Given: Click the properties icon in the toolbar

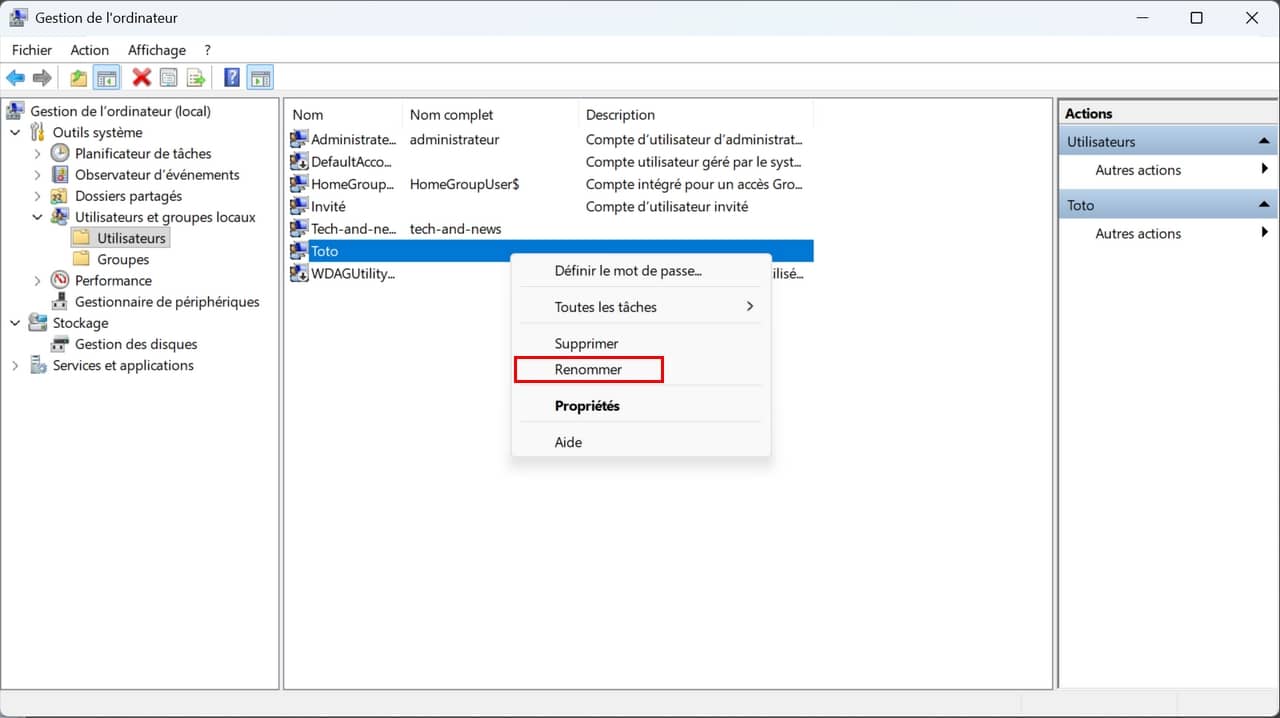Looking at the screenshot, I should tap(169, 78).
